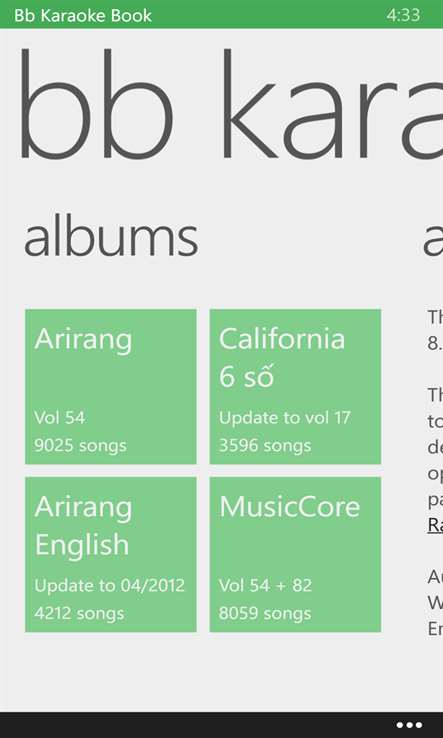Tap the 4:33 clock in status bar
Viewport: 443px width, 738px height.
403,15
